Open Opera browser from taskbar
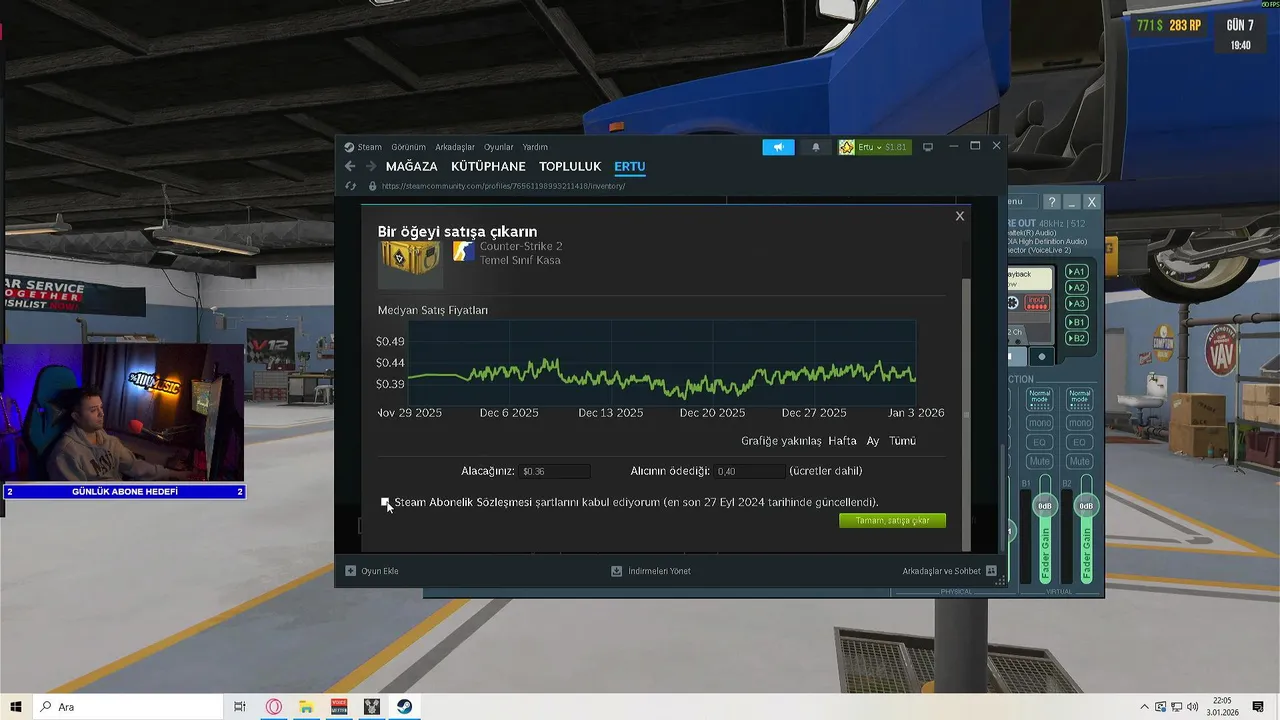 pyautogui.click(x=274, y=707)
